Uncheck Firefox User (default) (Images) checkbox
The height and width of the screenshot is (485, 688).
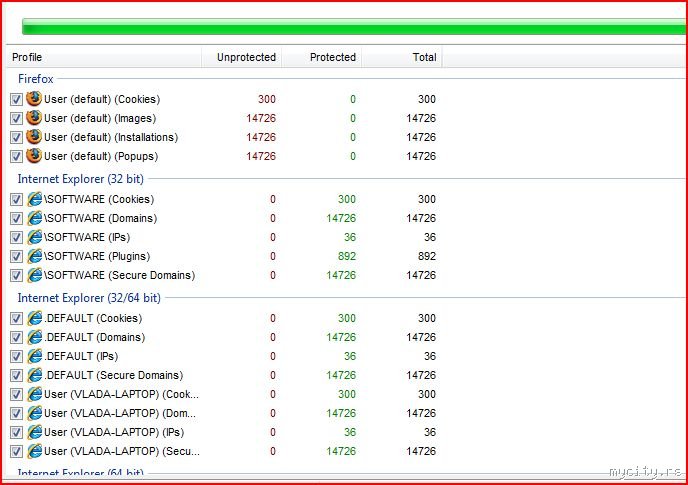pos(16,119)
